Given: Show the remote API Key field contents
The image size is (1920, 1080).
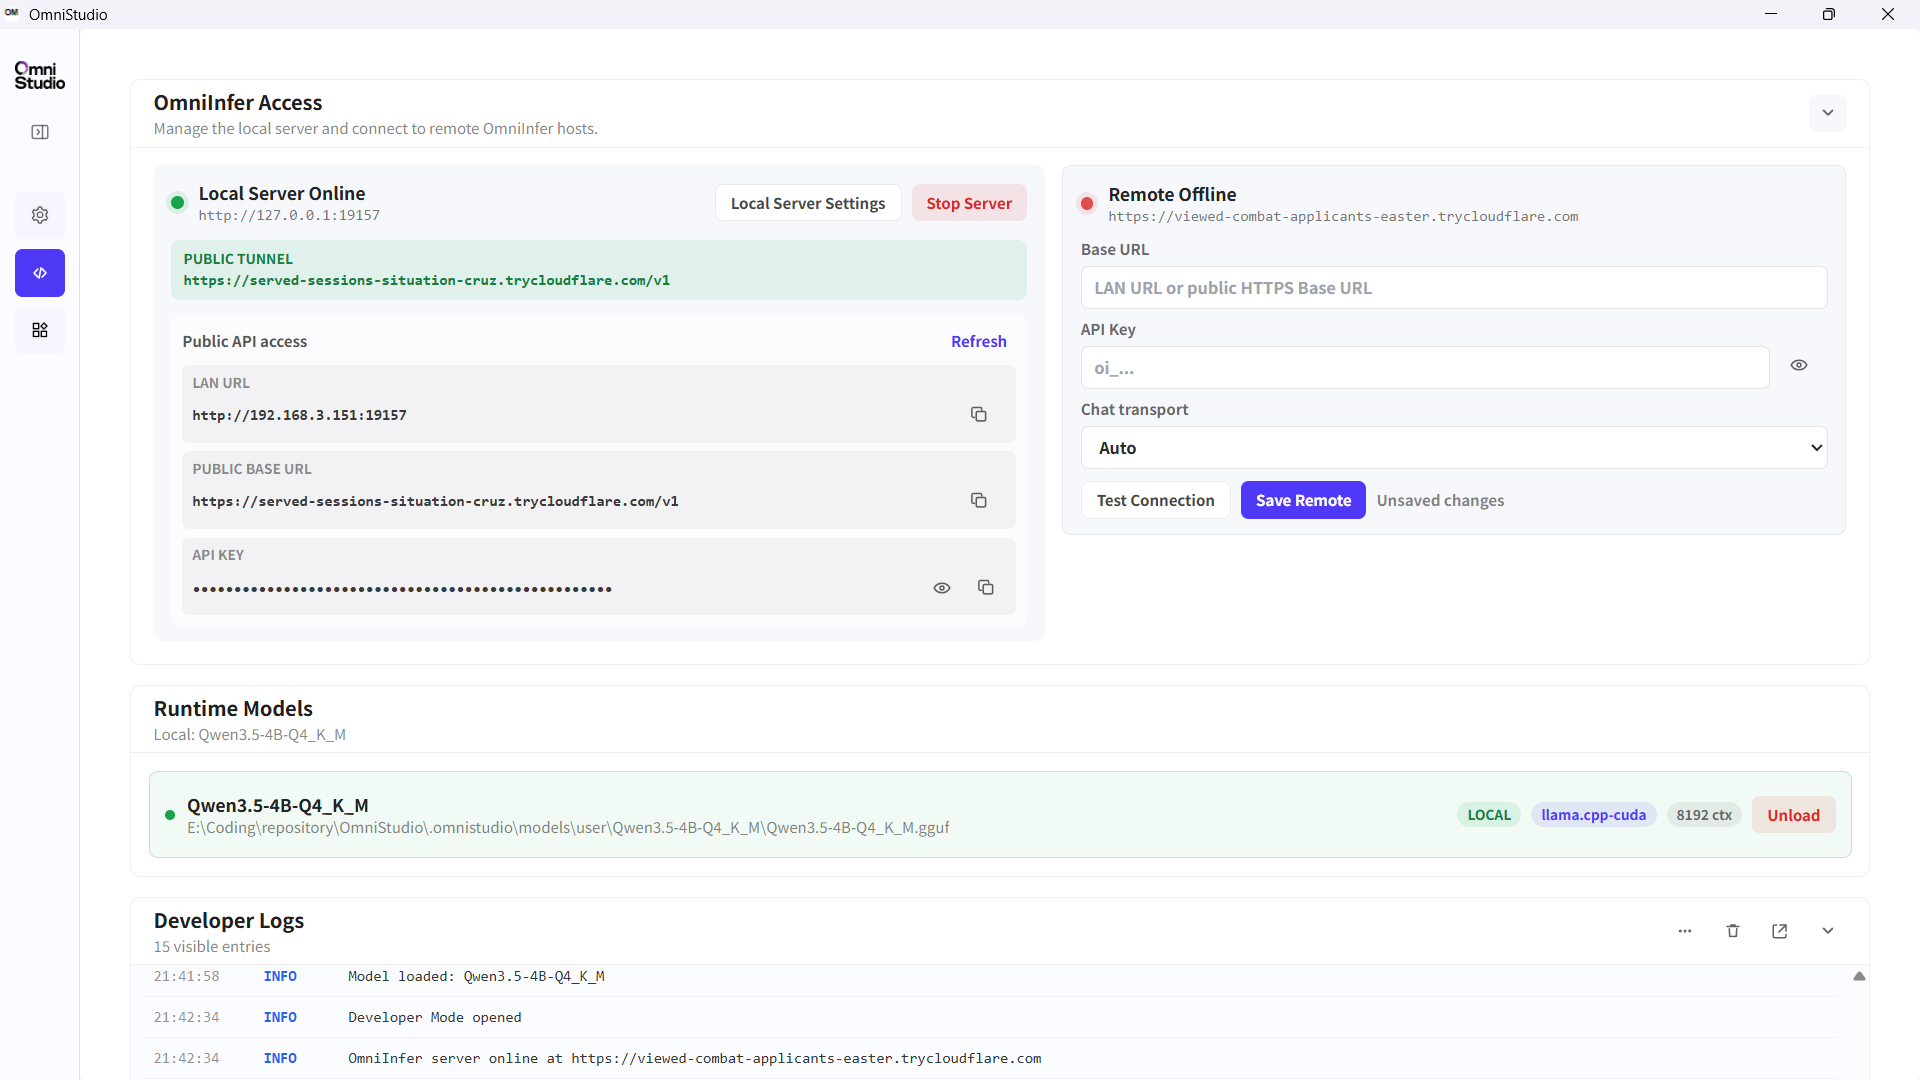Looking at the screenshot, I should (x=1799, y=365).
